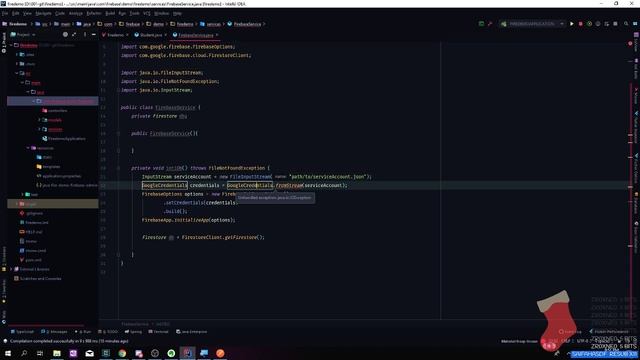This screenshot has height=360, width=640.
Task: Open File Explorer from the taskbar
Action: pos(57,353)
